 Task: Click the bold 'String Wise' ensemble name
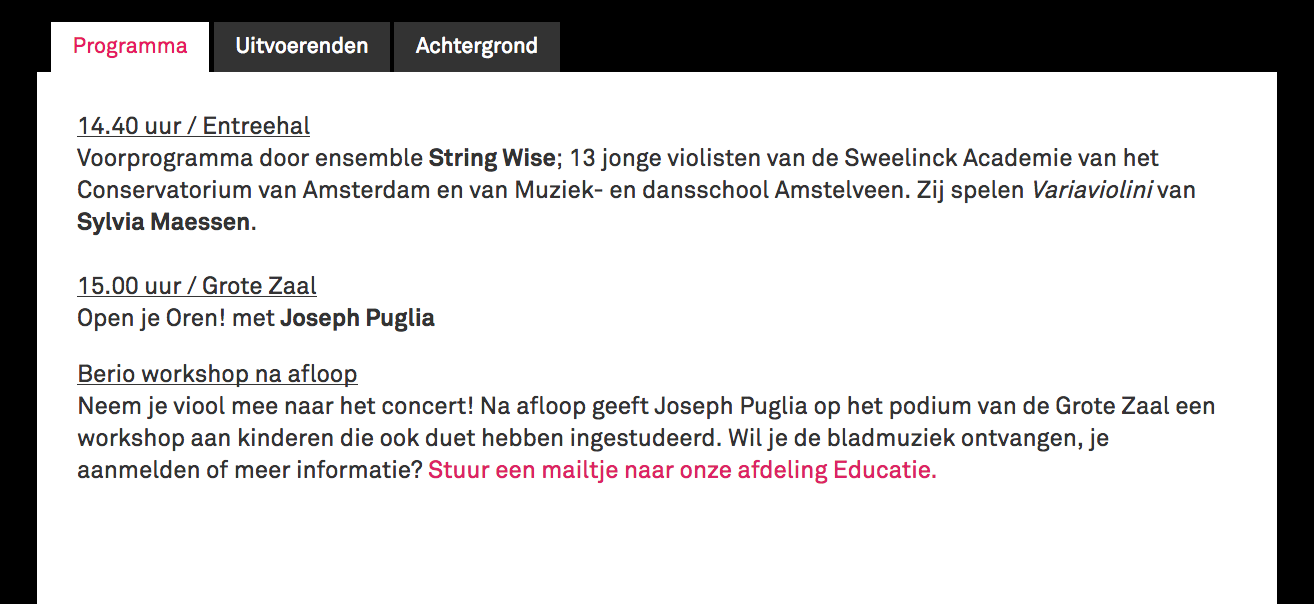click(491, 158)
